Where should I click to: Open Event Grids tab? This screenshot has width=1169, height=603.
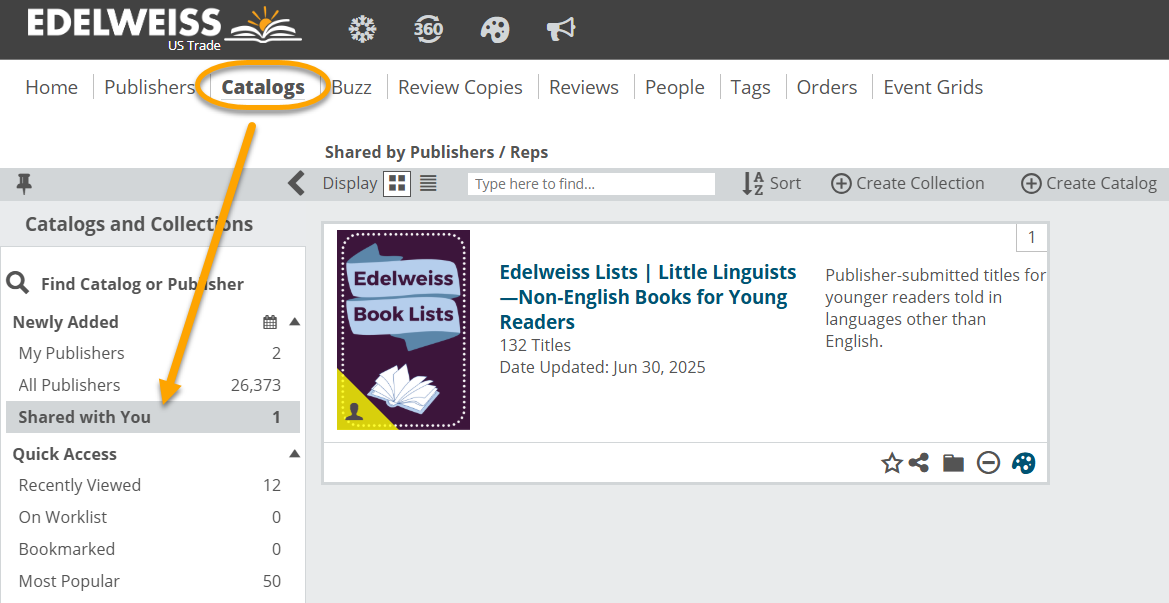click(933, 87)
